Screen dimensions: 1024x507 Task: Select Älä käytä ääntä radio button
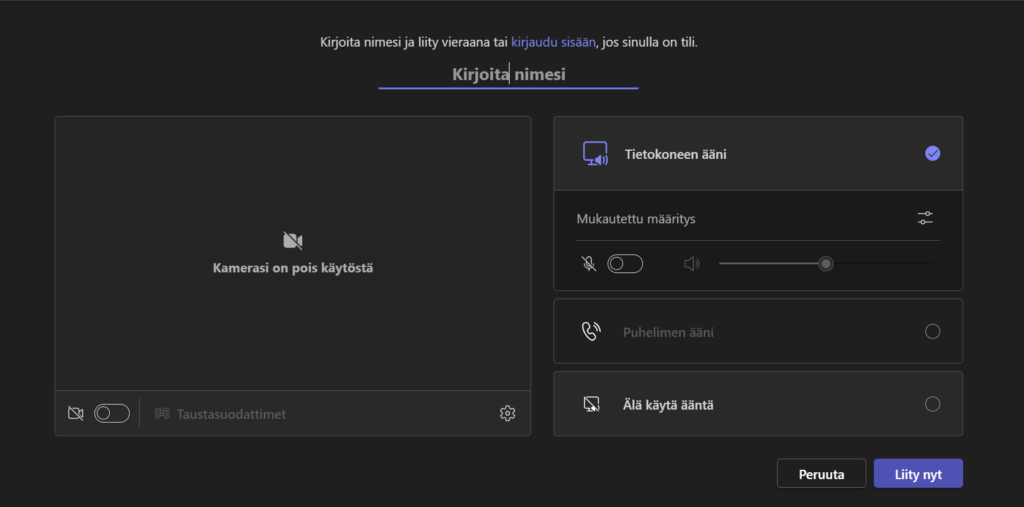(x=933, y=404)
